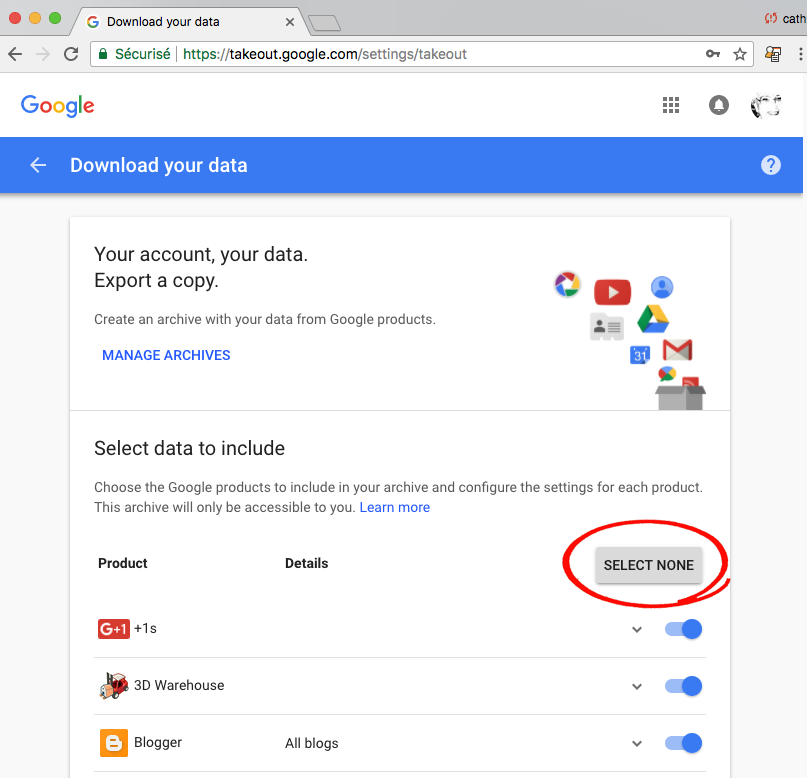Viewport: 807px width, 778px height.
Task: Click the browser back arrow
Action: [15, 54]
